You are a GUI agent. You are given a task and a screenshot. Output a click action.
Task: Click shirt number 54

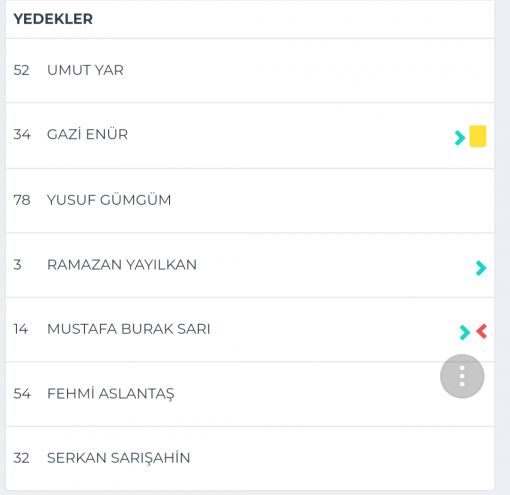[x=22, y=394]
